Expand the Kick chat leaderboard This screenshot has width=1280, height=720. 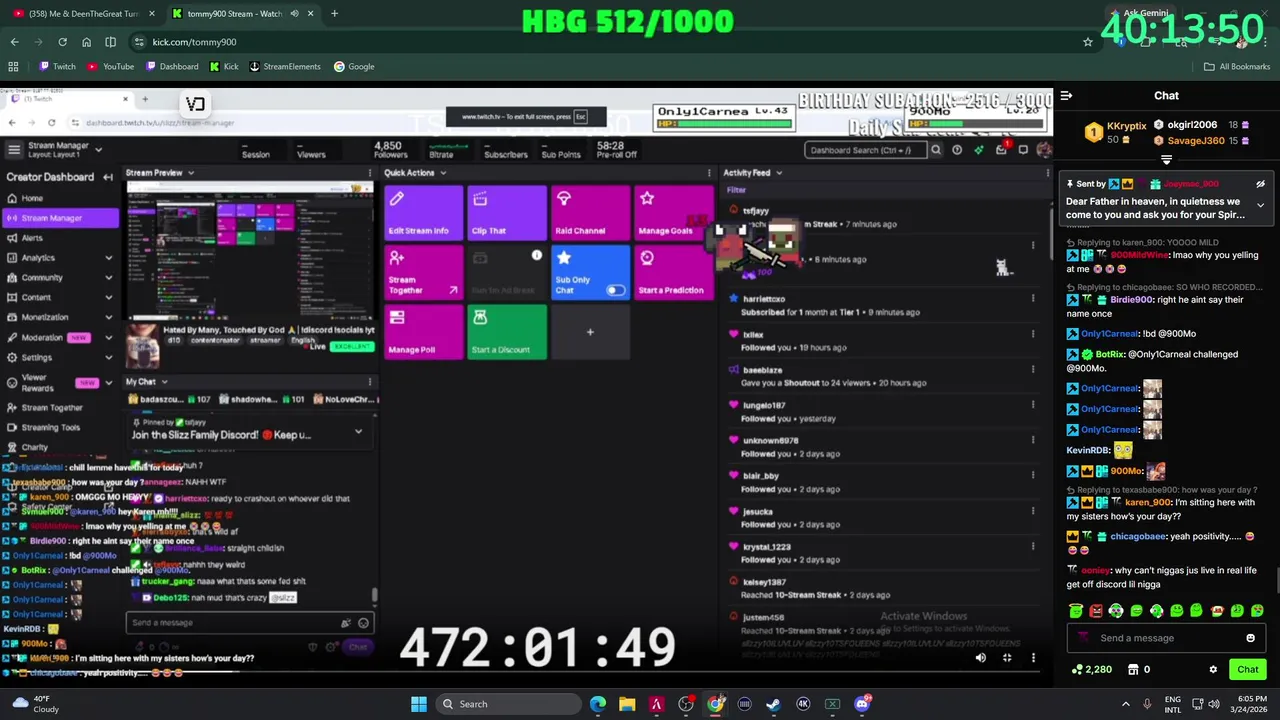coord(1166,160)
